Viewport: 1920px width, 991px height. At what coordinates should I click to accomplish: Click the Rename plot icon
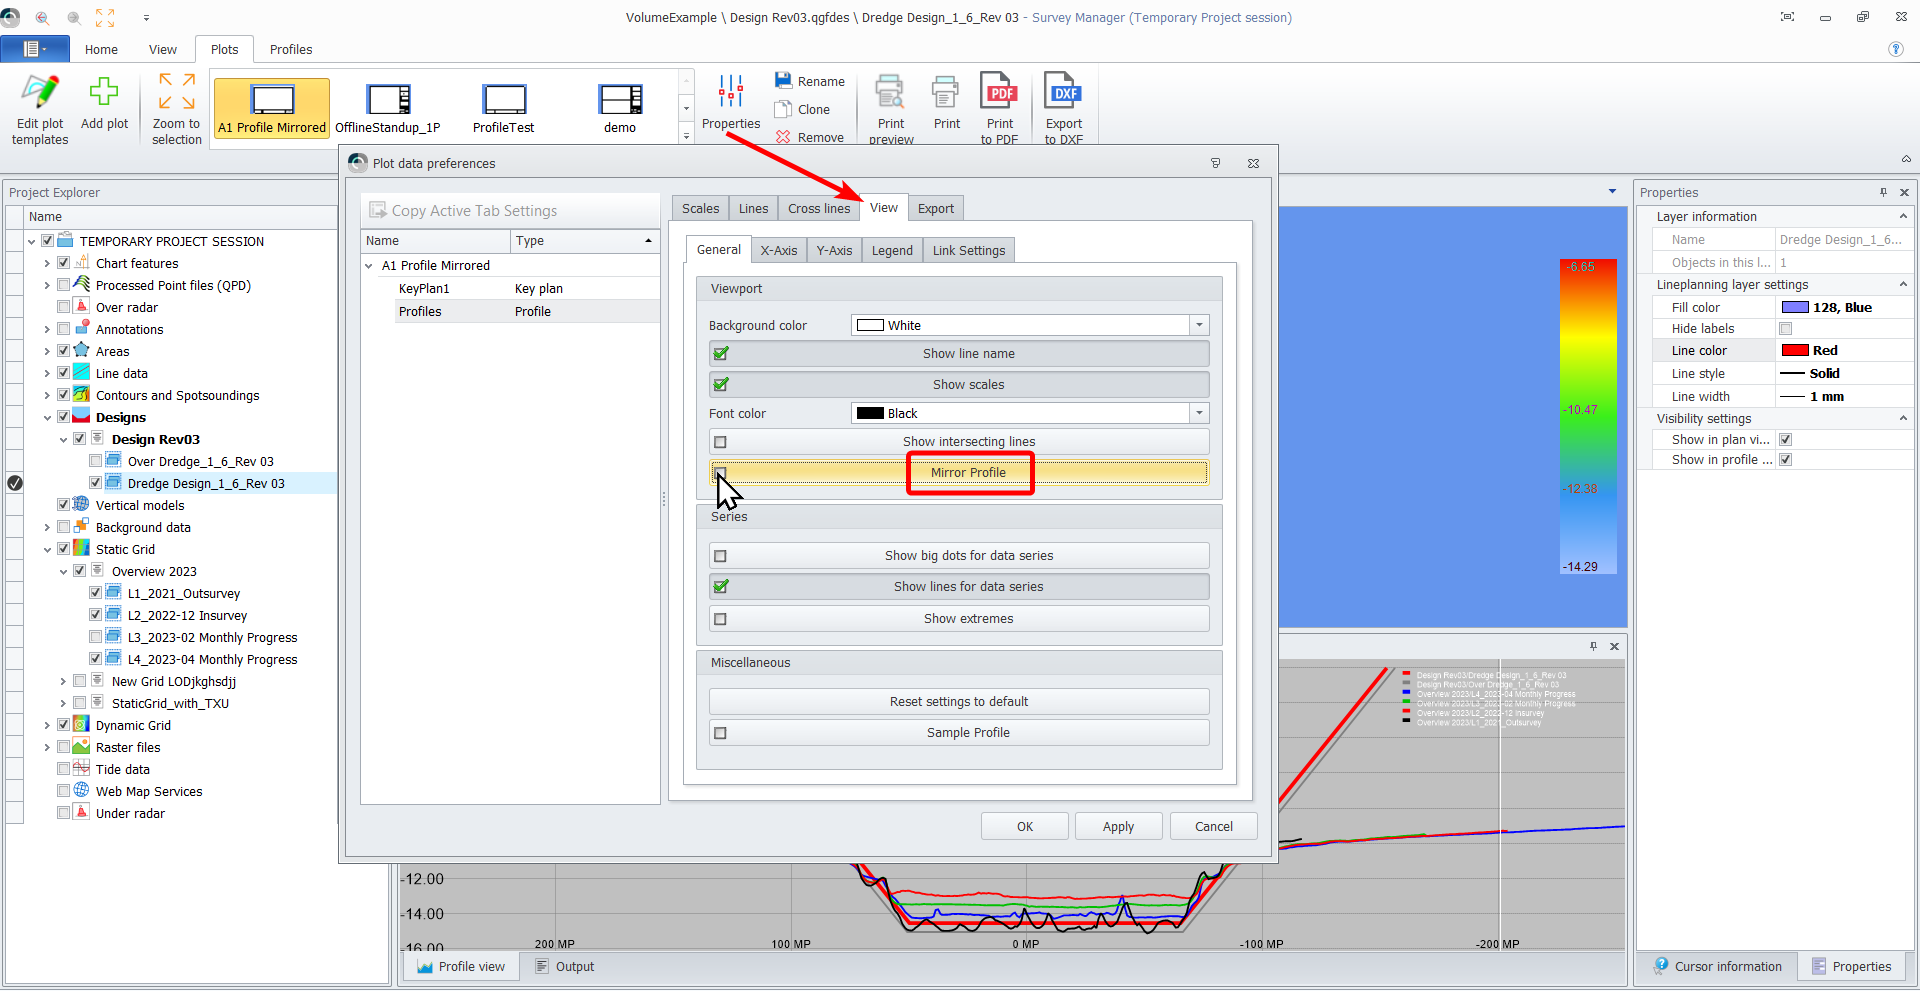784,81
